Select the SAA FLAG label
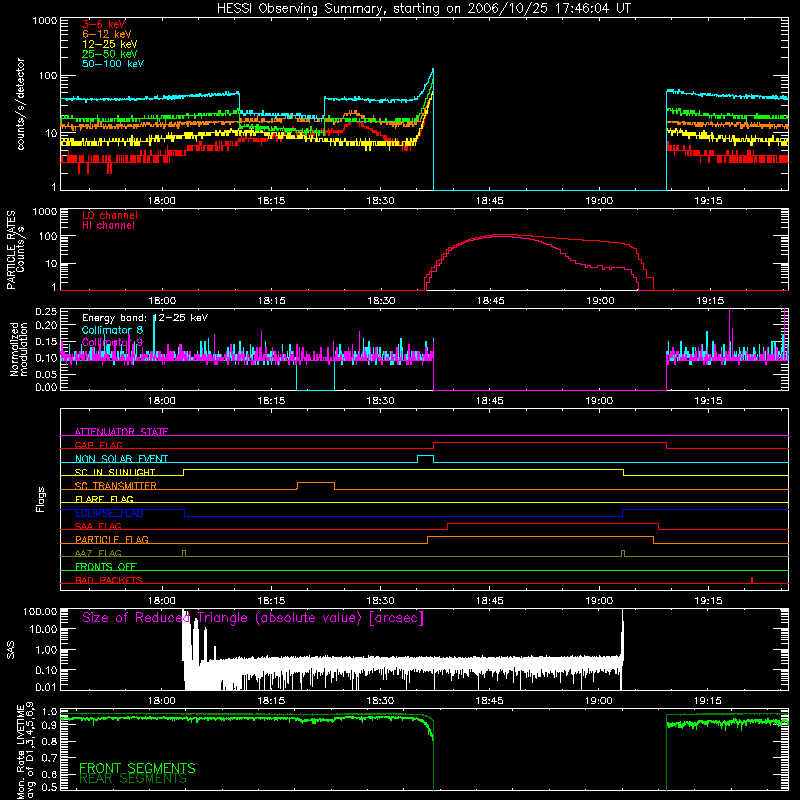800x800 pixels. click(x=98, y=526)
